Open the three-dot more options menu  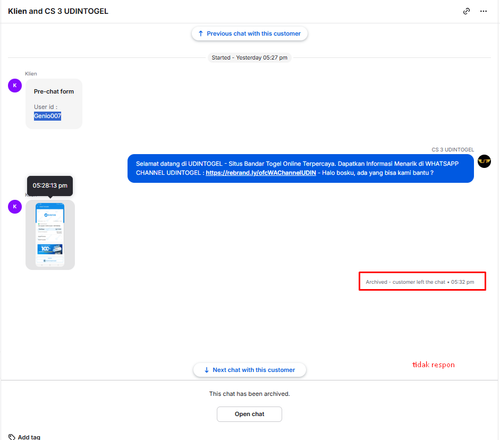click(483, 11)
